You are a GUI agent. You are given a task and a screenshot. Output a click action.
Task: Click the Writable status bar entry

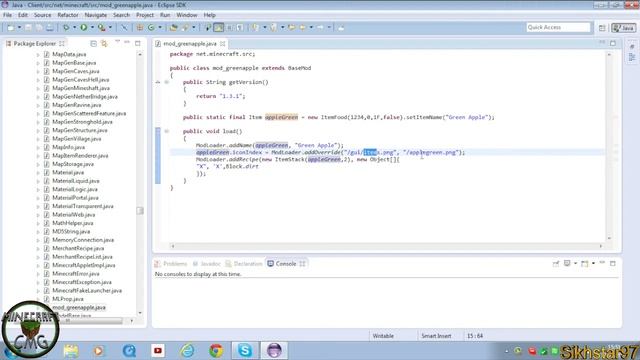pyautogui.click(x=383, y=336)
